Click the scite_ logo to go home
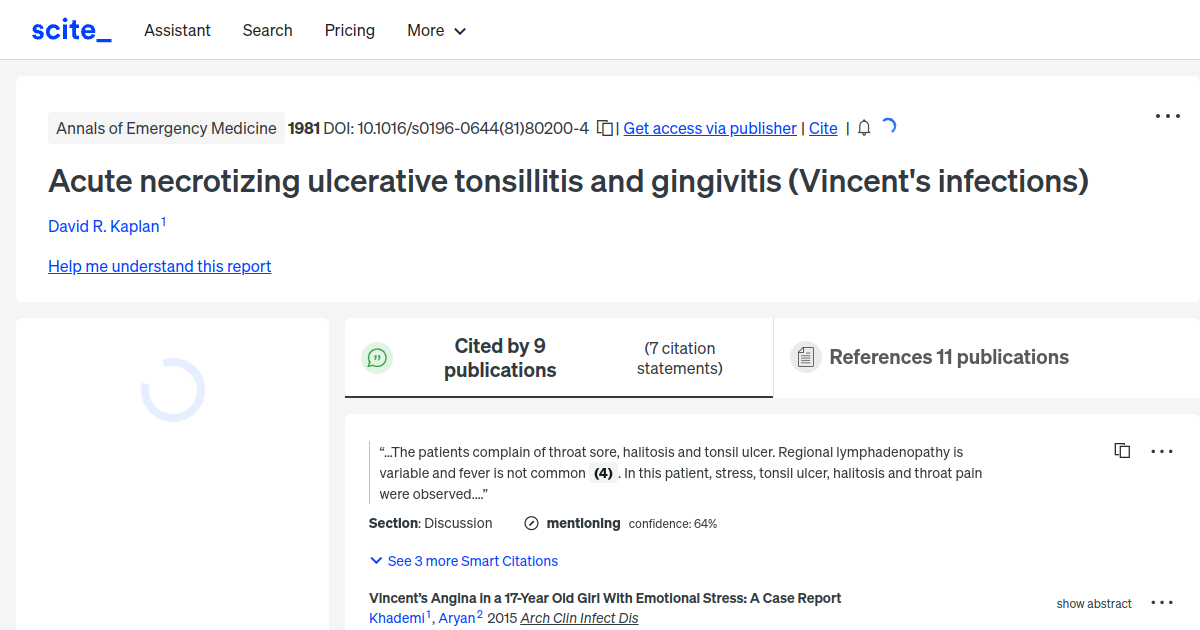 [70, 29]
